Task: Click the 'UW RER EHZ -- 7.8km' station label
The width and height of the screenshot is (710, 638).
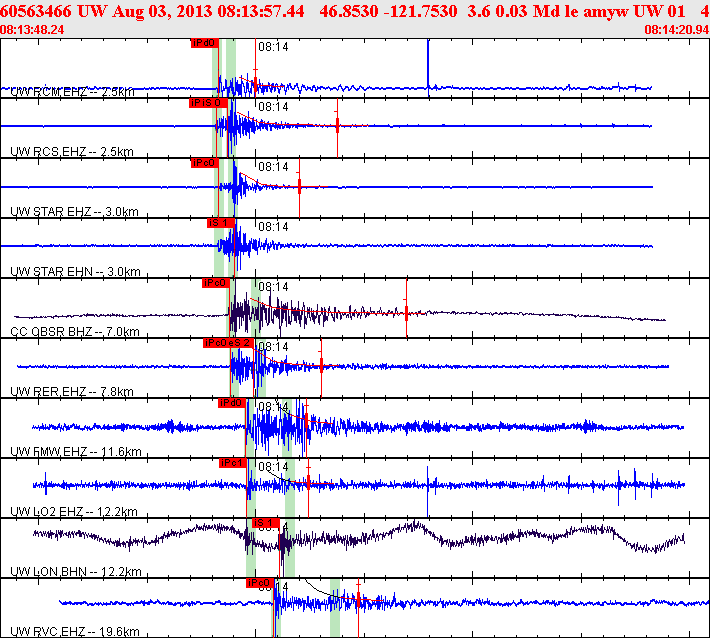Action: click(72, 392)
